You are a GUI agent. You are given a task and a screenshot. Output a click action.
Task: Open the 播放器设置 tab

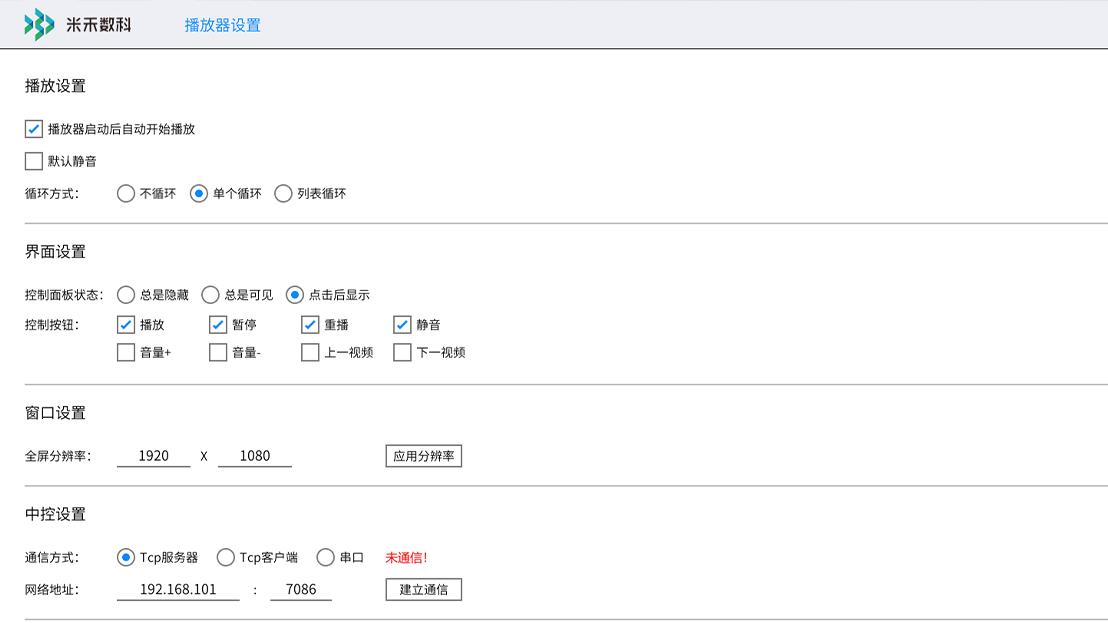coord(222,25)
